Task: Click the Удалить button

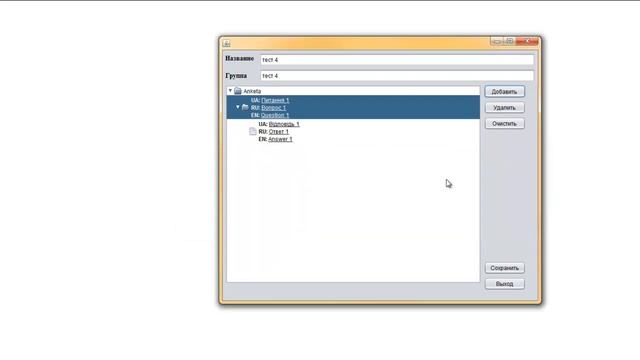Action: [504, 108]
